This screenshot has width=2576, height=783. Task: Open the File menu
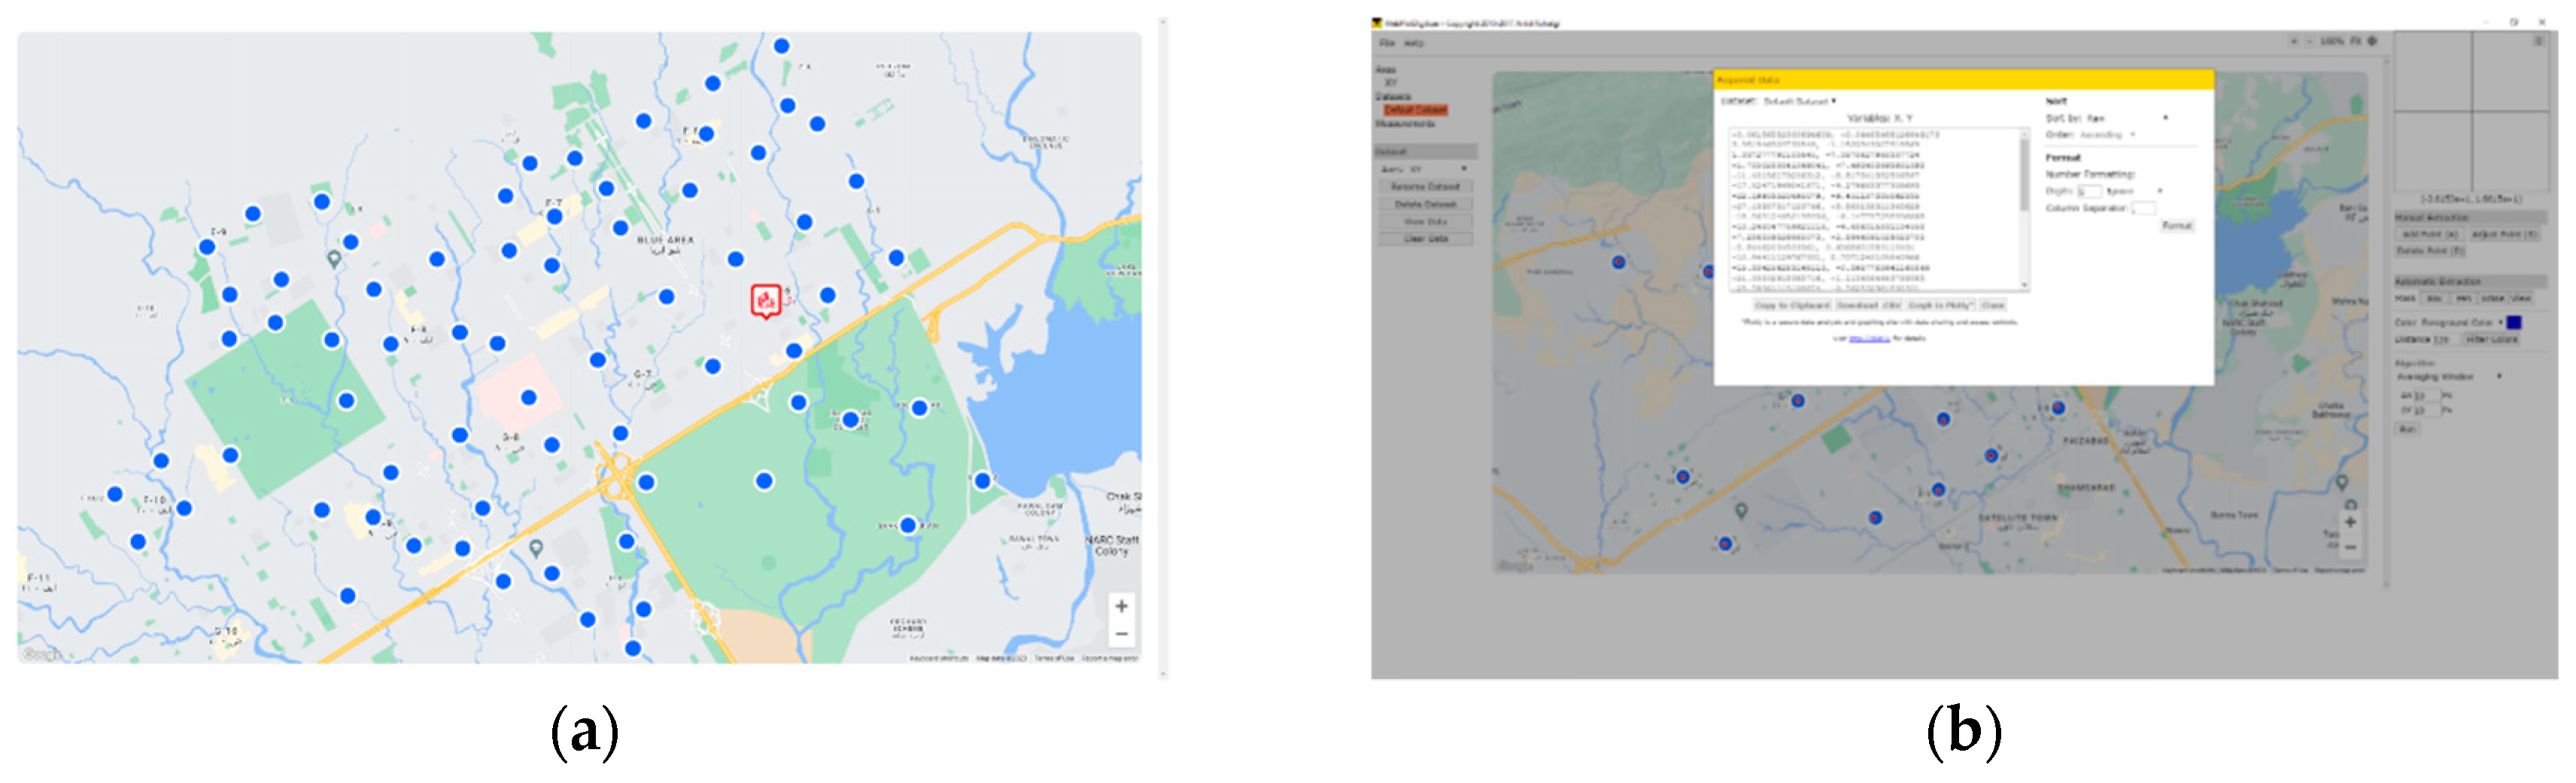1387,44
